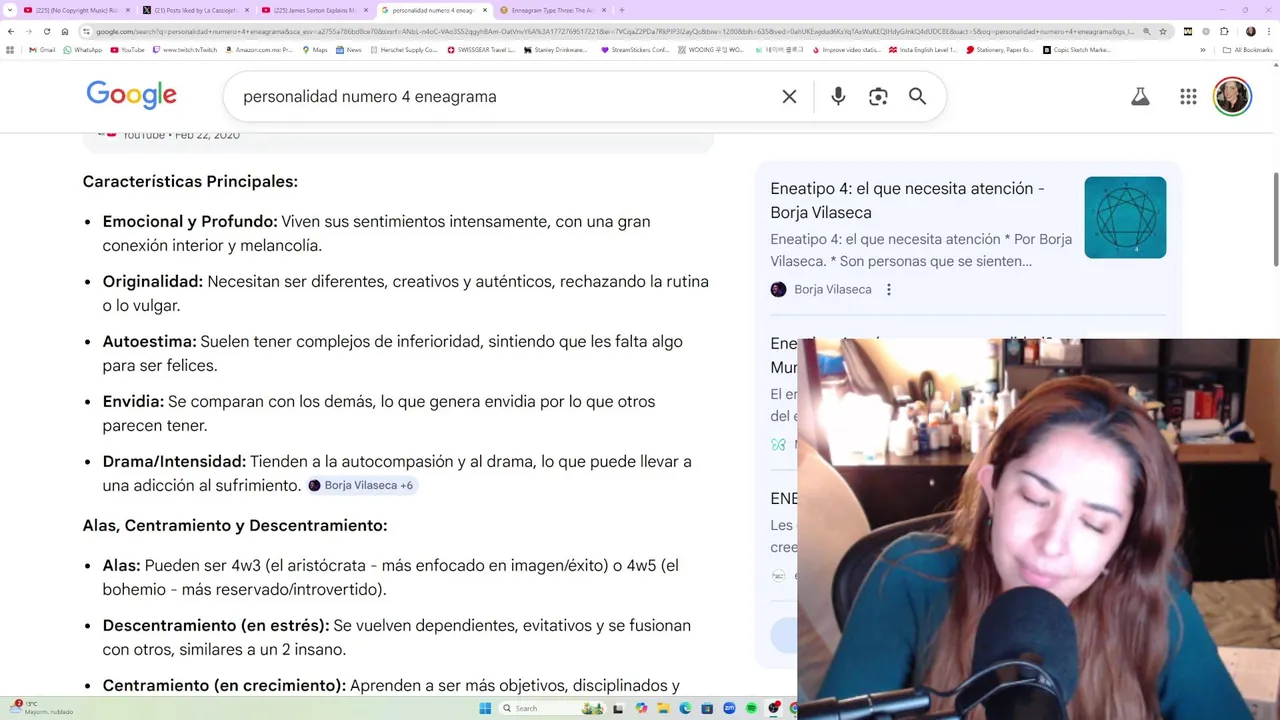1280x720 pixels.
Task: Open the twitch.tv bookmark
Action: point(185,50)
